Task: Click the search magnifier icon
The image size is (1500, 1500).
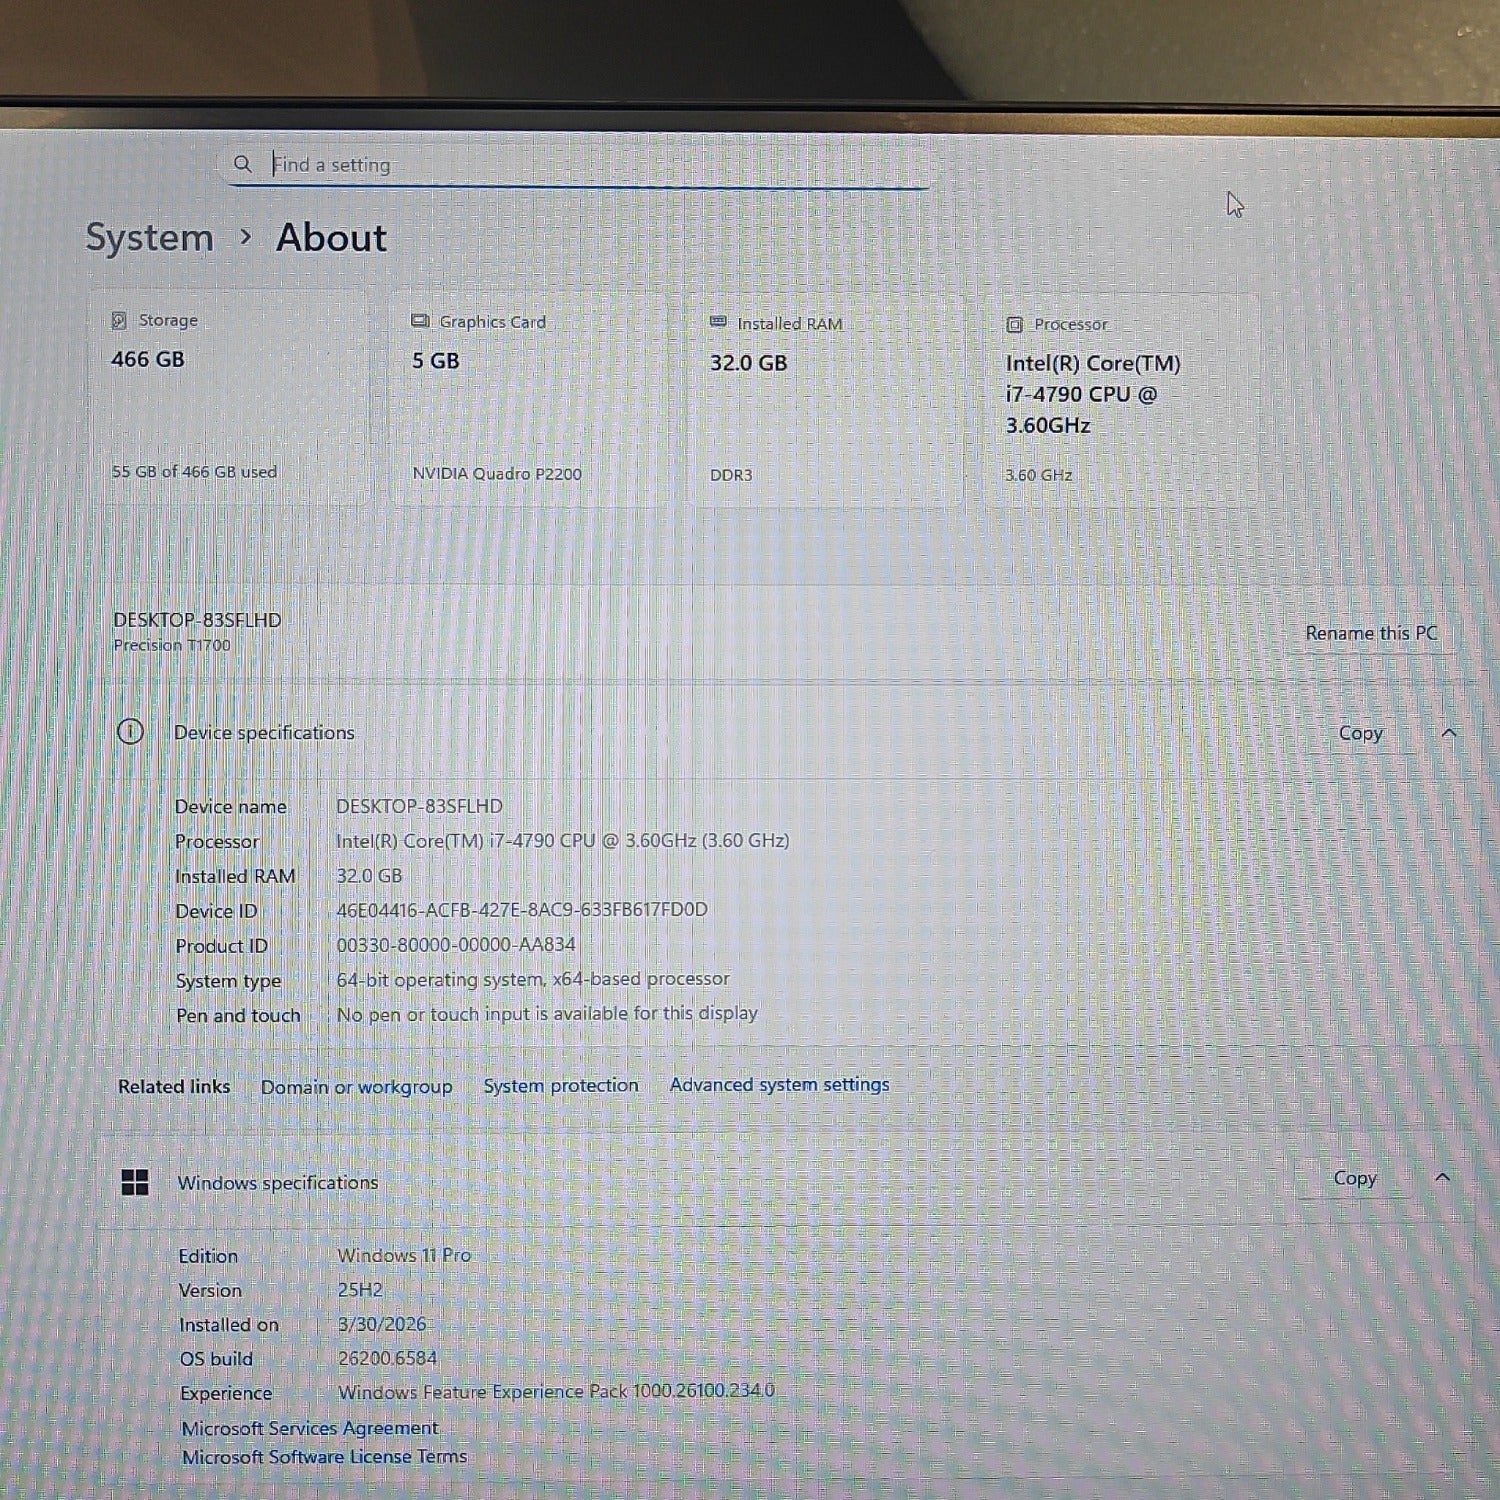Action: 242,163
